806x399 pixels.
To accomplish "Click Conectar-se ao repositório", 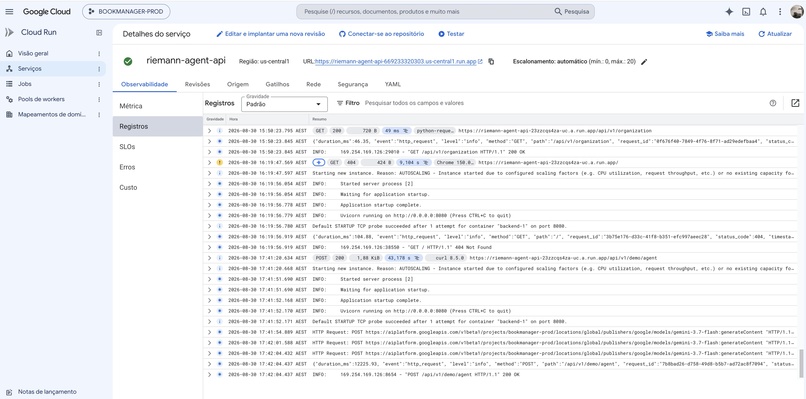I will click(x=381, y=34).
